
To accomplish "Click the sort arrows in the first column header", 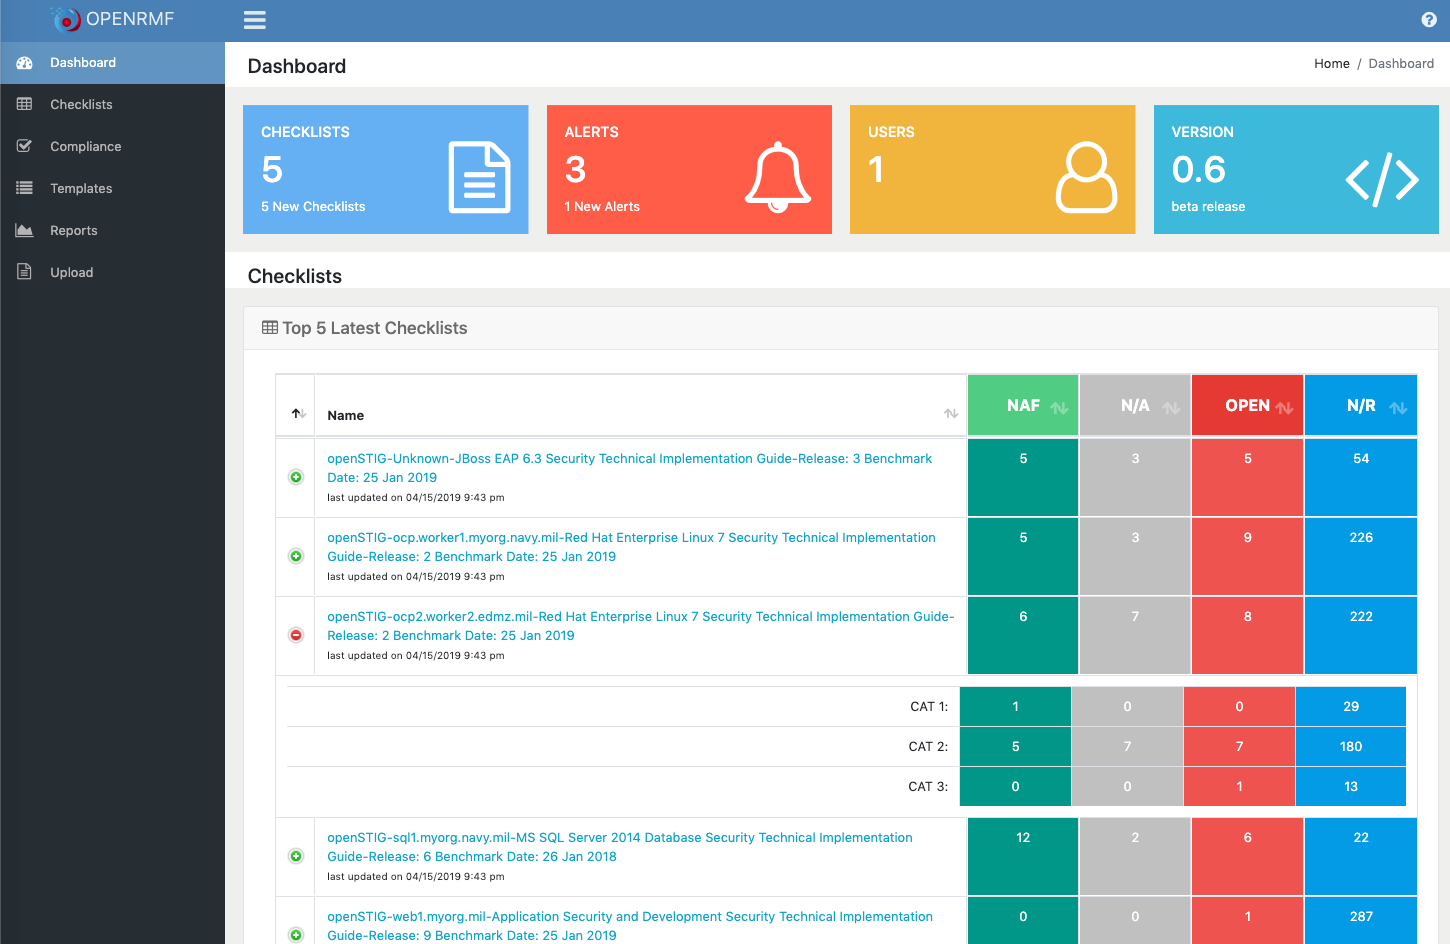I will (298, 414).
